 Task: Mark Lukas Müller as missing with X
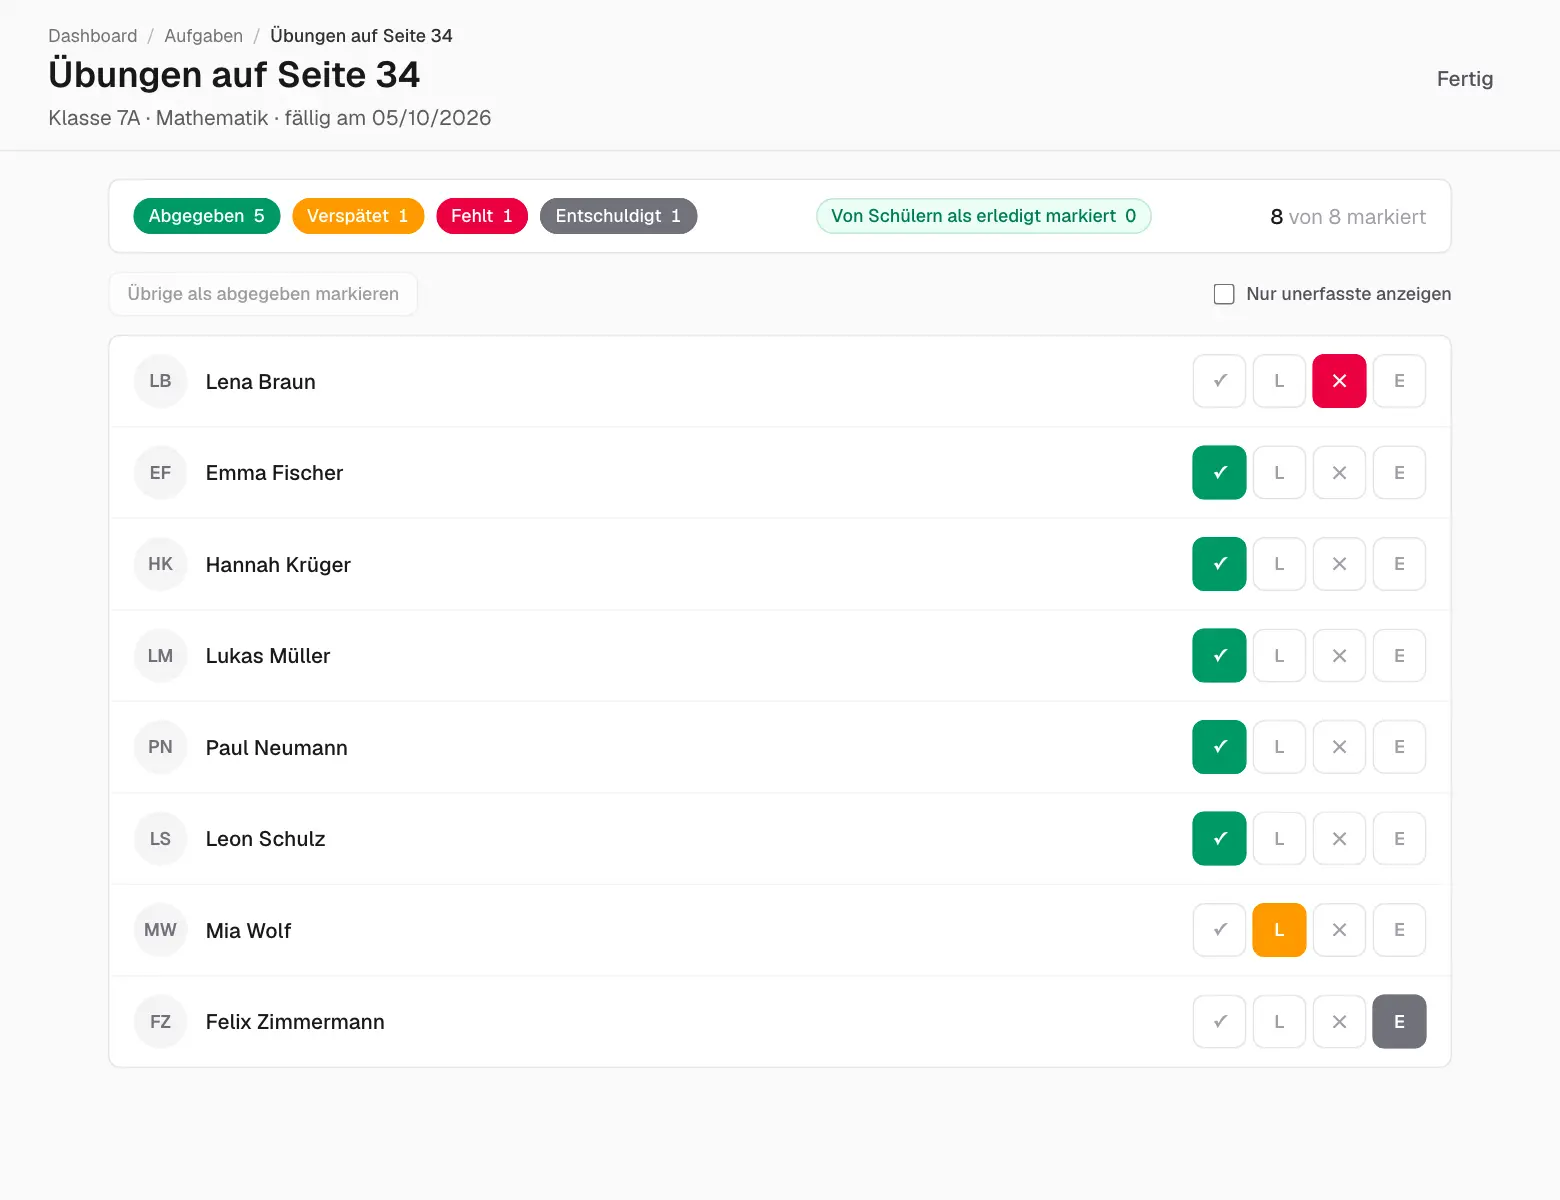click(x=1339, y=656)
